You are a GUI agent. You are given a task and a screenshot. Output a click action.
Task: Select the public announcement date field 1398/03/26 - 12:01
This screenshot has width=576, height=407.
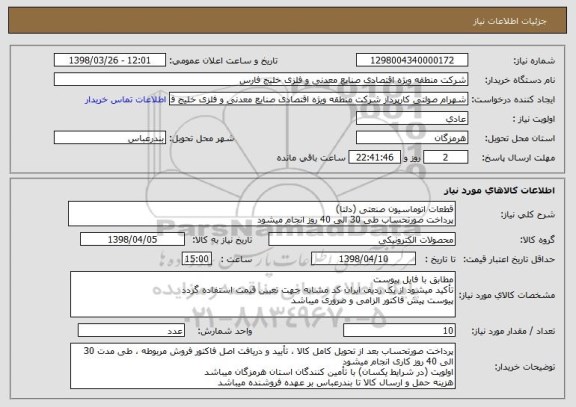110,60
